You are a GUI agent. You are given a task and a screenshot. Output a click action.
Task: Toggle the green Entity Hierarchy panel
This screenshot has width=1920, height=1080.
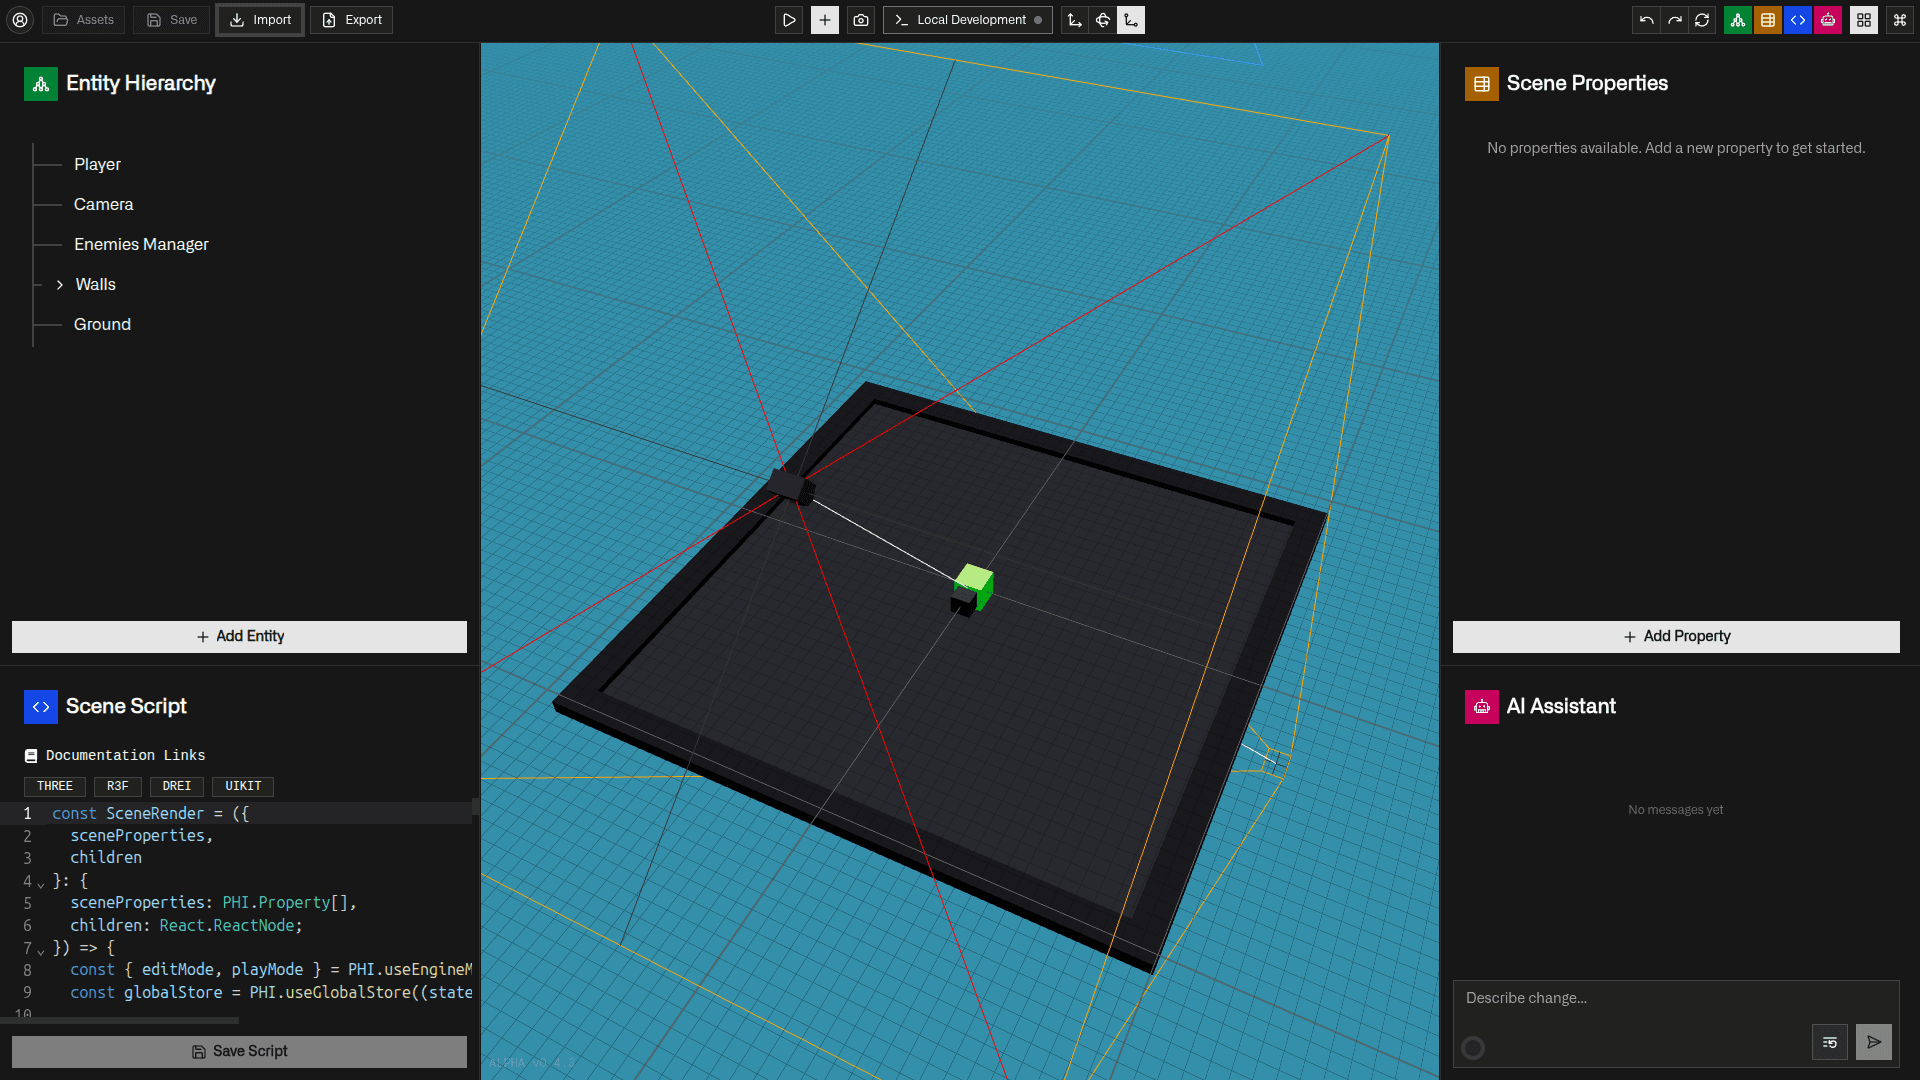pos(1738,20)
